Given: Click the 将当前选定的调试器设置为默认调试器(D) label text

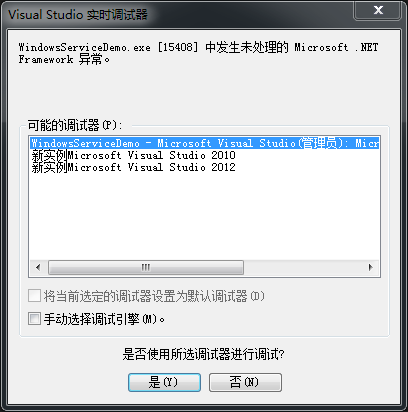Looking at the screenshot, I should click(x=154, y=296).
